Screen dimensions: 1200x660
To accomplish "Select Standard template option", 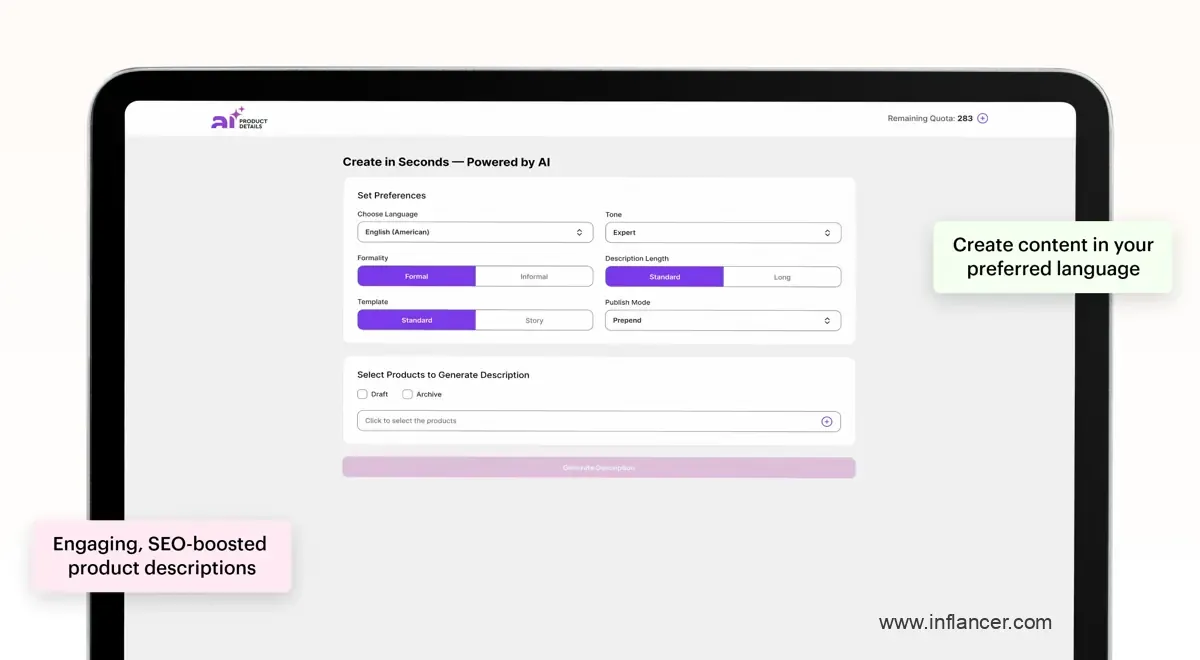I will 416,320.
